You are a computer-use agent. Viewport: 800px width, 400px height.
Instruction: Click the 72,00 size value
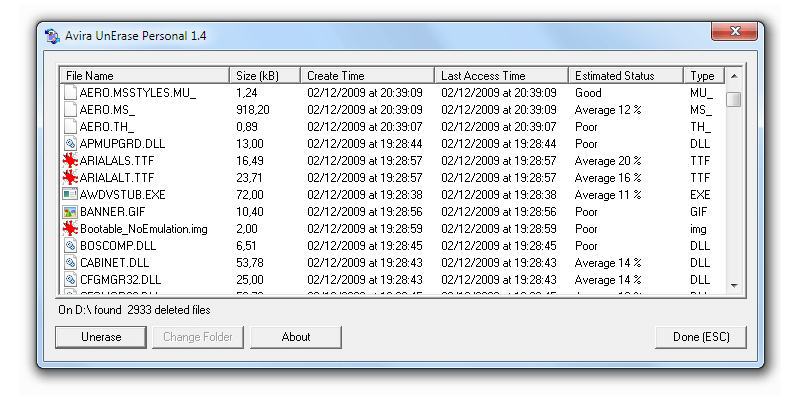point(250,195)
